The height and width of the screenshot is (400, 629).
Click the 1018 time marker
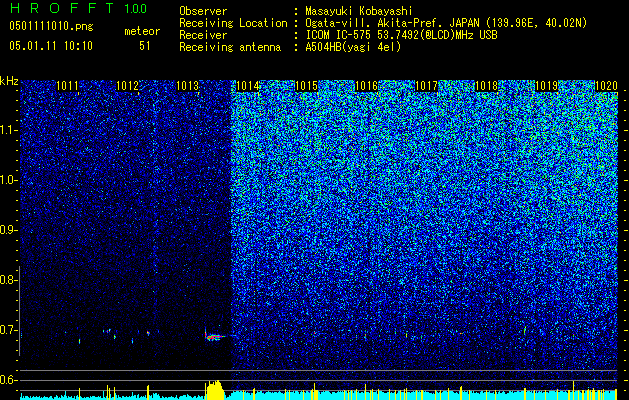486,86
